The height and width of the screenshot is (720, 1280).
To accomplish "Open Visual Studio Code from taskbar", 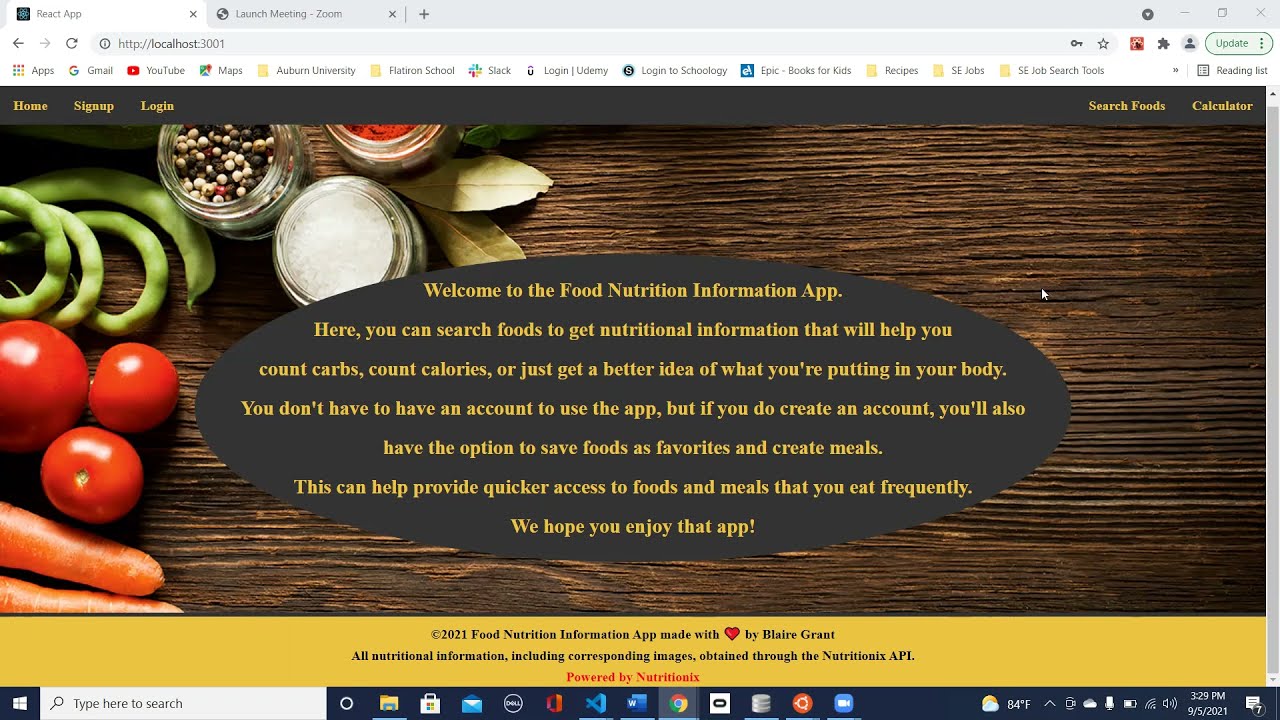I will (596, 703).
